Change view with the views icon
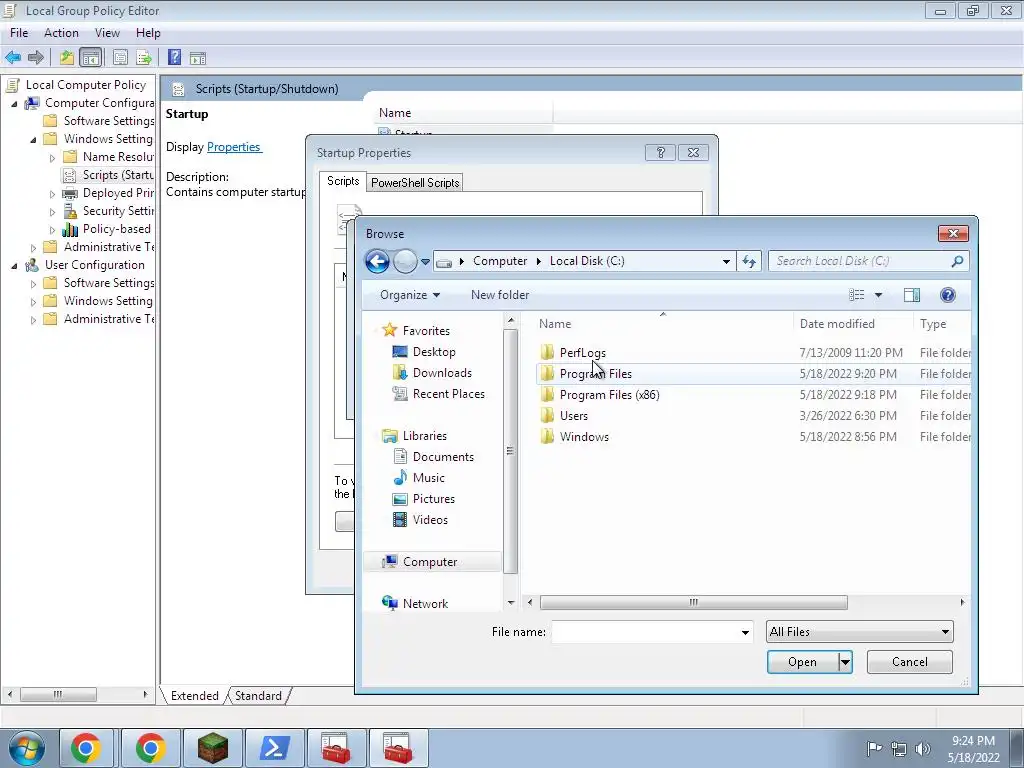 (x=857, y=295)
